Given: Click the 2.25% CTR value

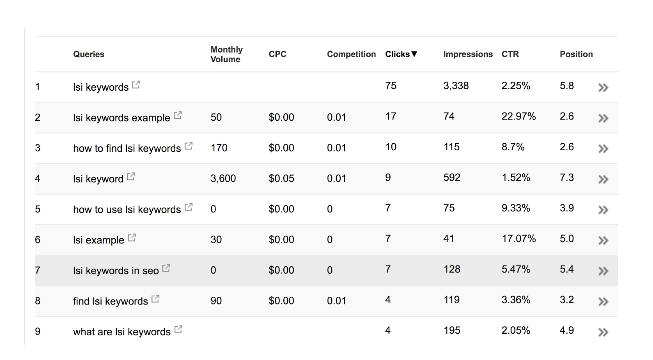Looking at the screenshot, I should 516,86.
